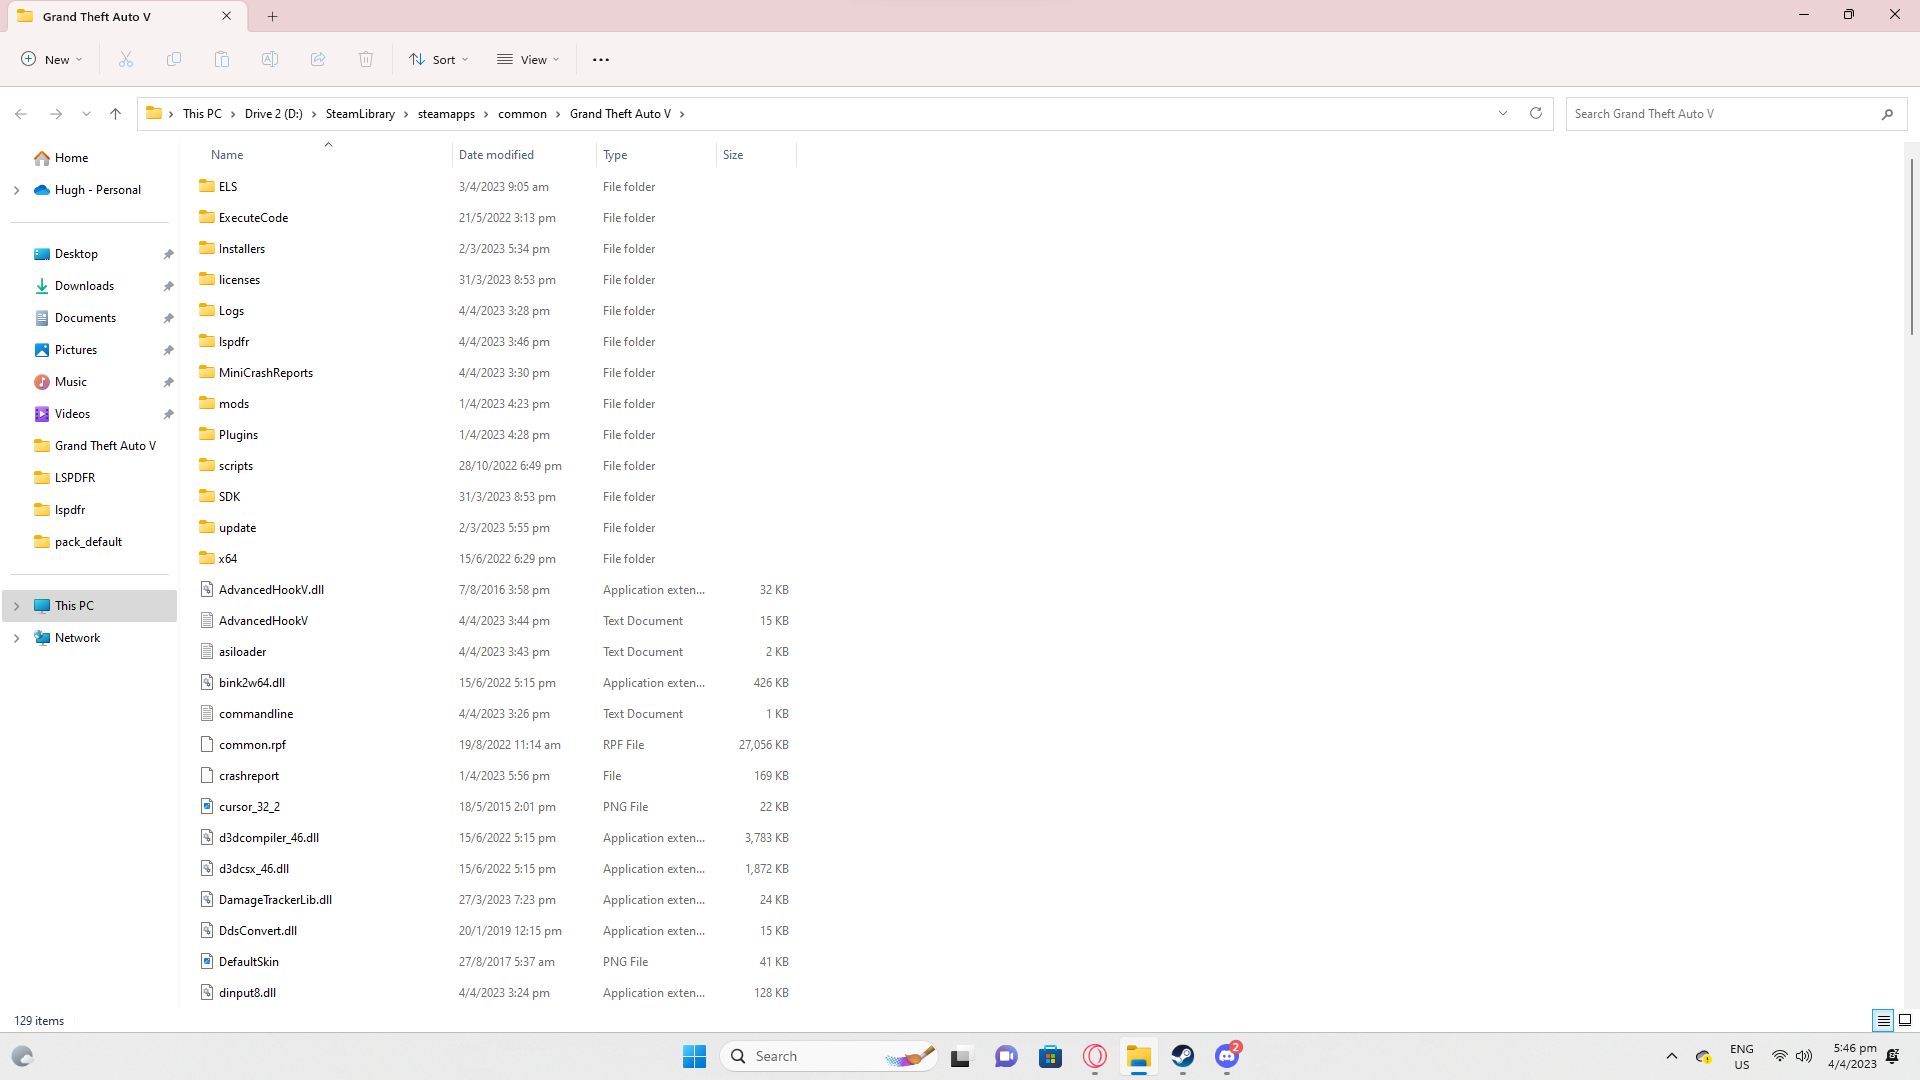Expand the Network tree node

[x=16, y=638]
